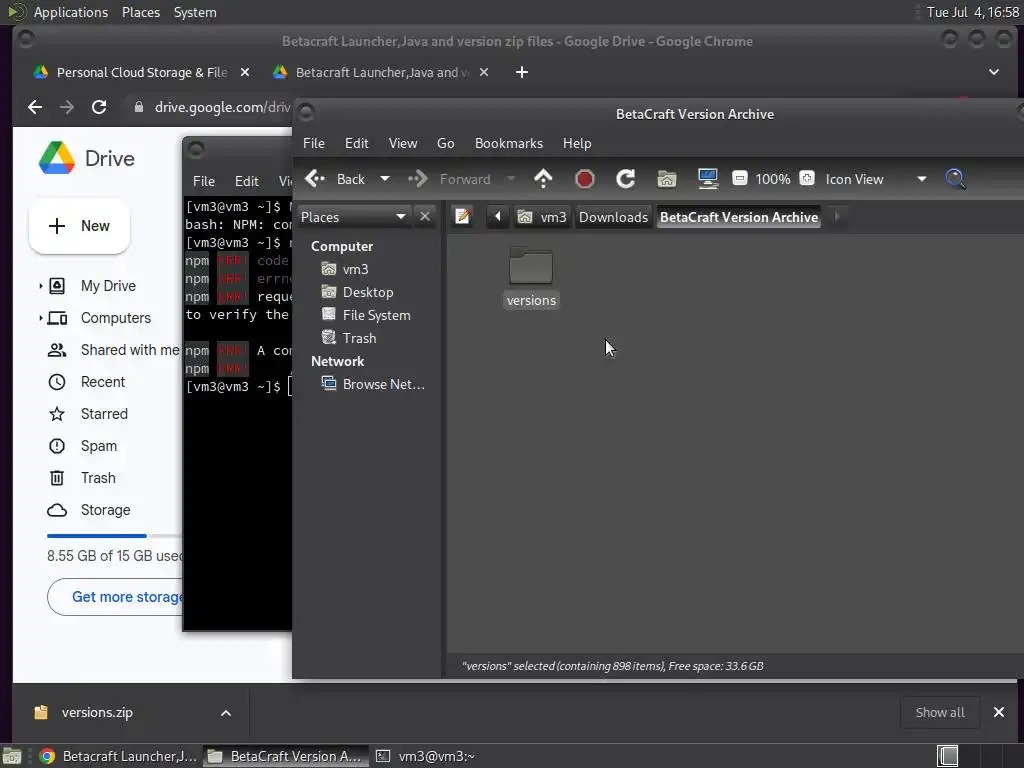The width and height of the screenshot is (1024, 768).
Task: Close the Betacraft Launcher tab
Action: tap(484, 72)
